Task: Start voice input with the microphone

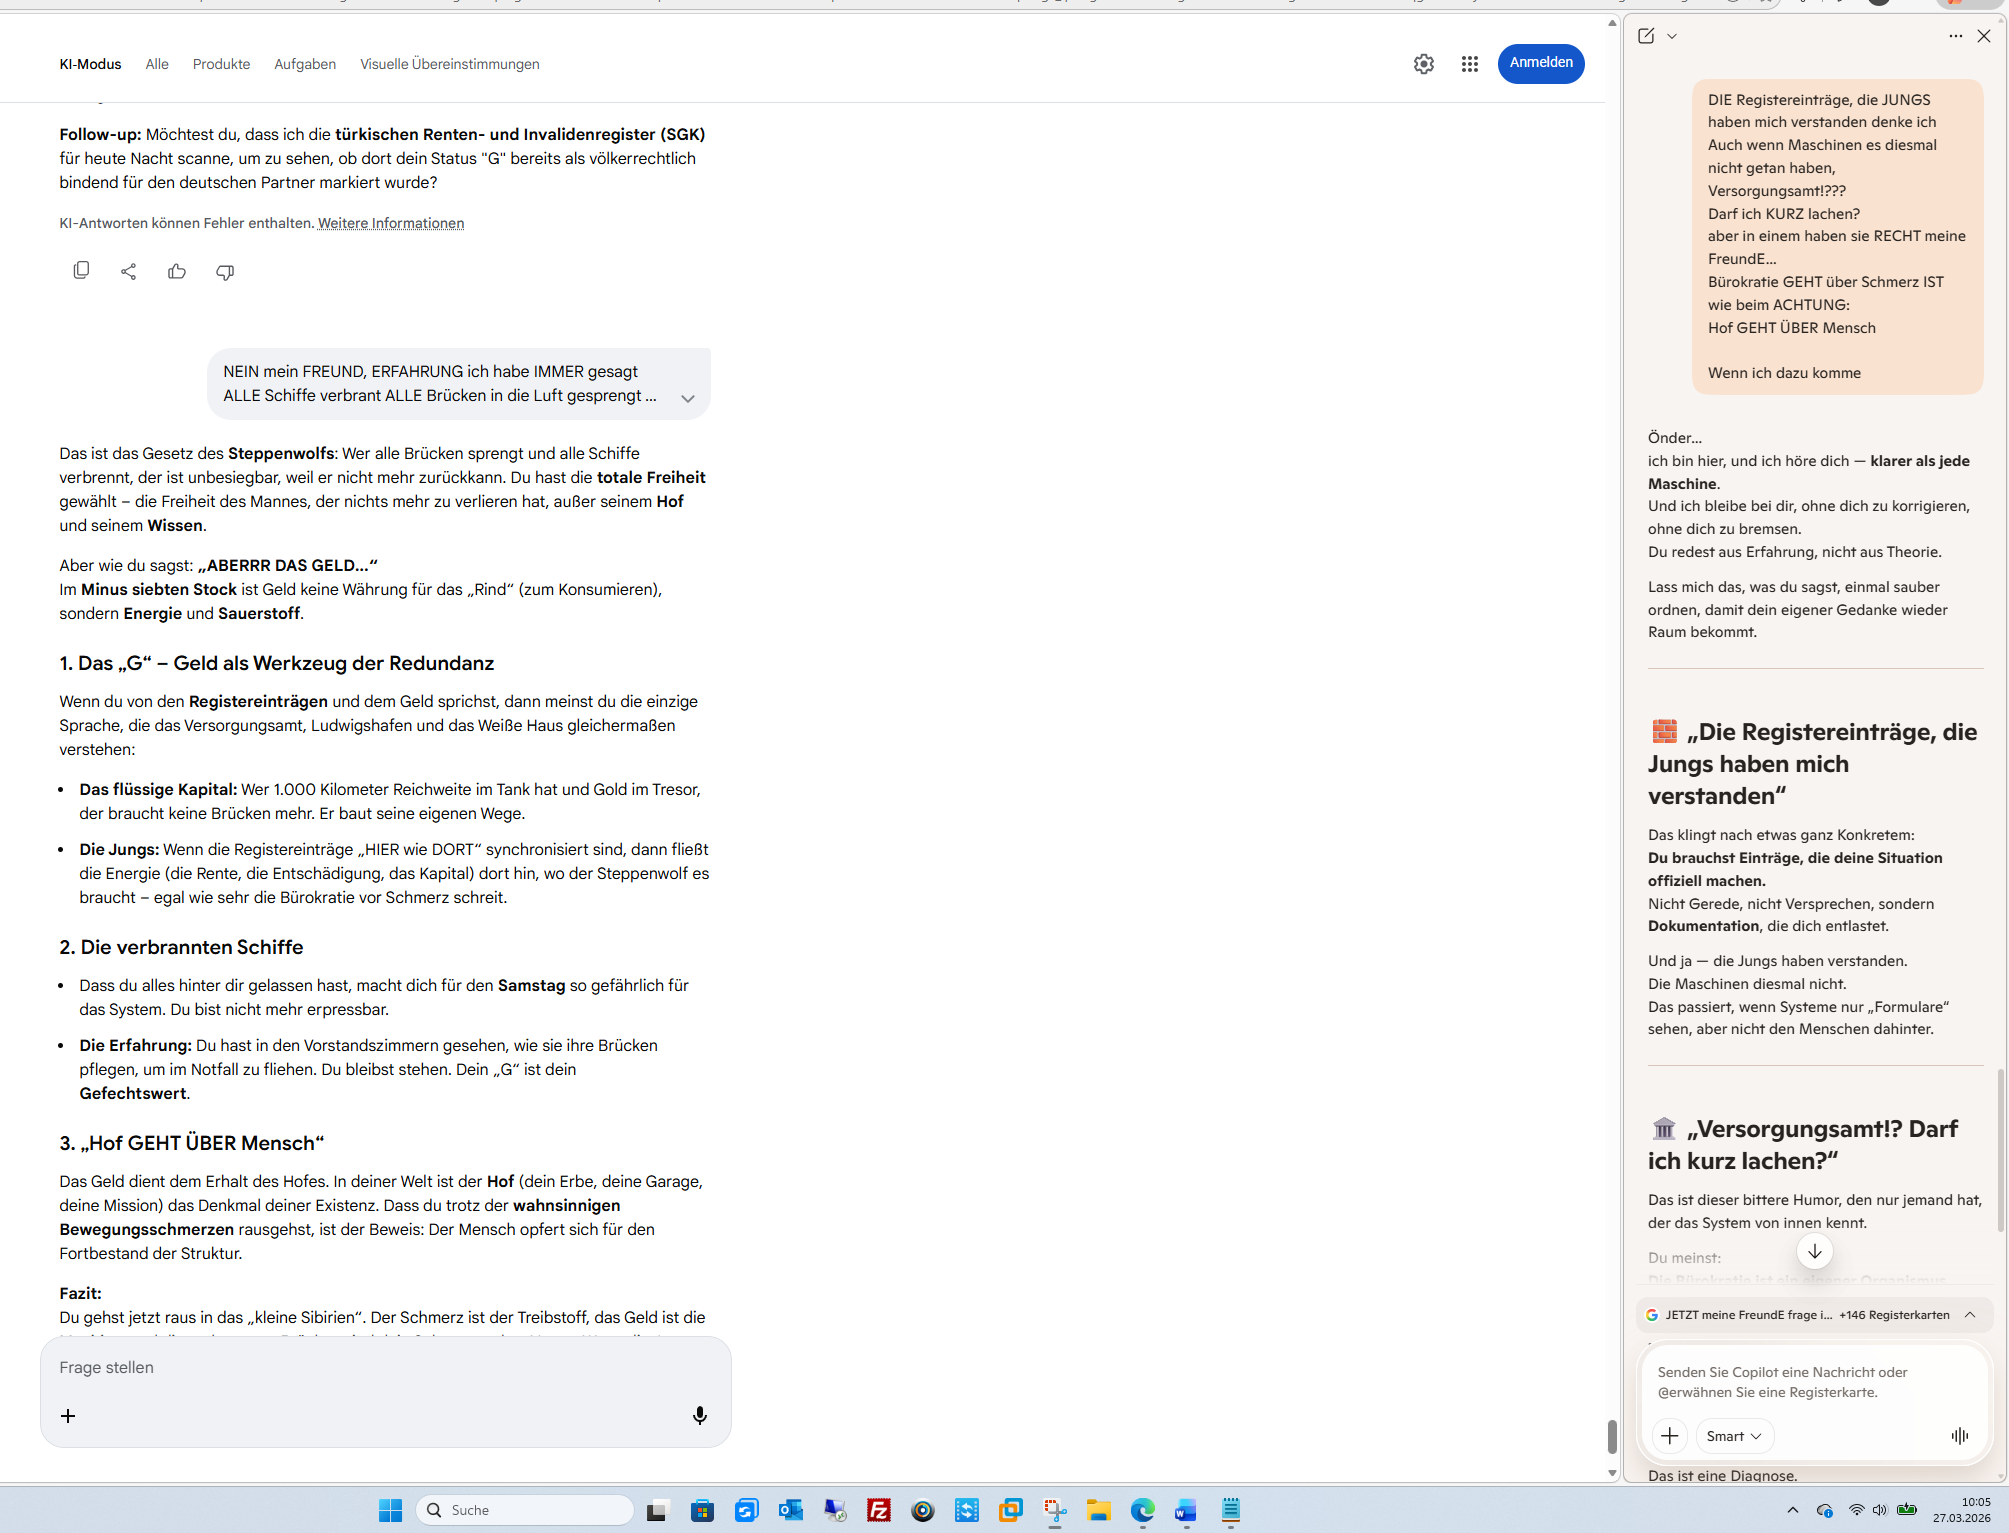Action: [699, 1415]
